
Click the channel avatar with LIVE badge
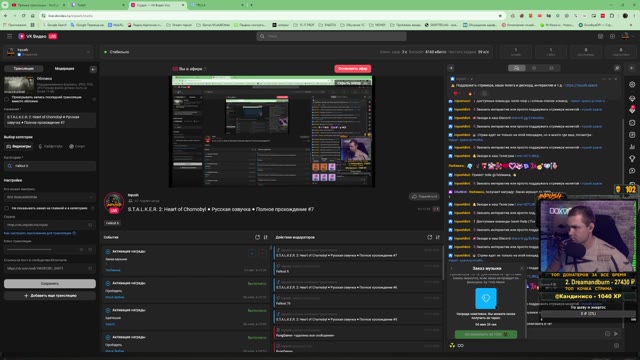(114, 203)
